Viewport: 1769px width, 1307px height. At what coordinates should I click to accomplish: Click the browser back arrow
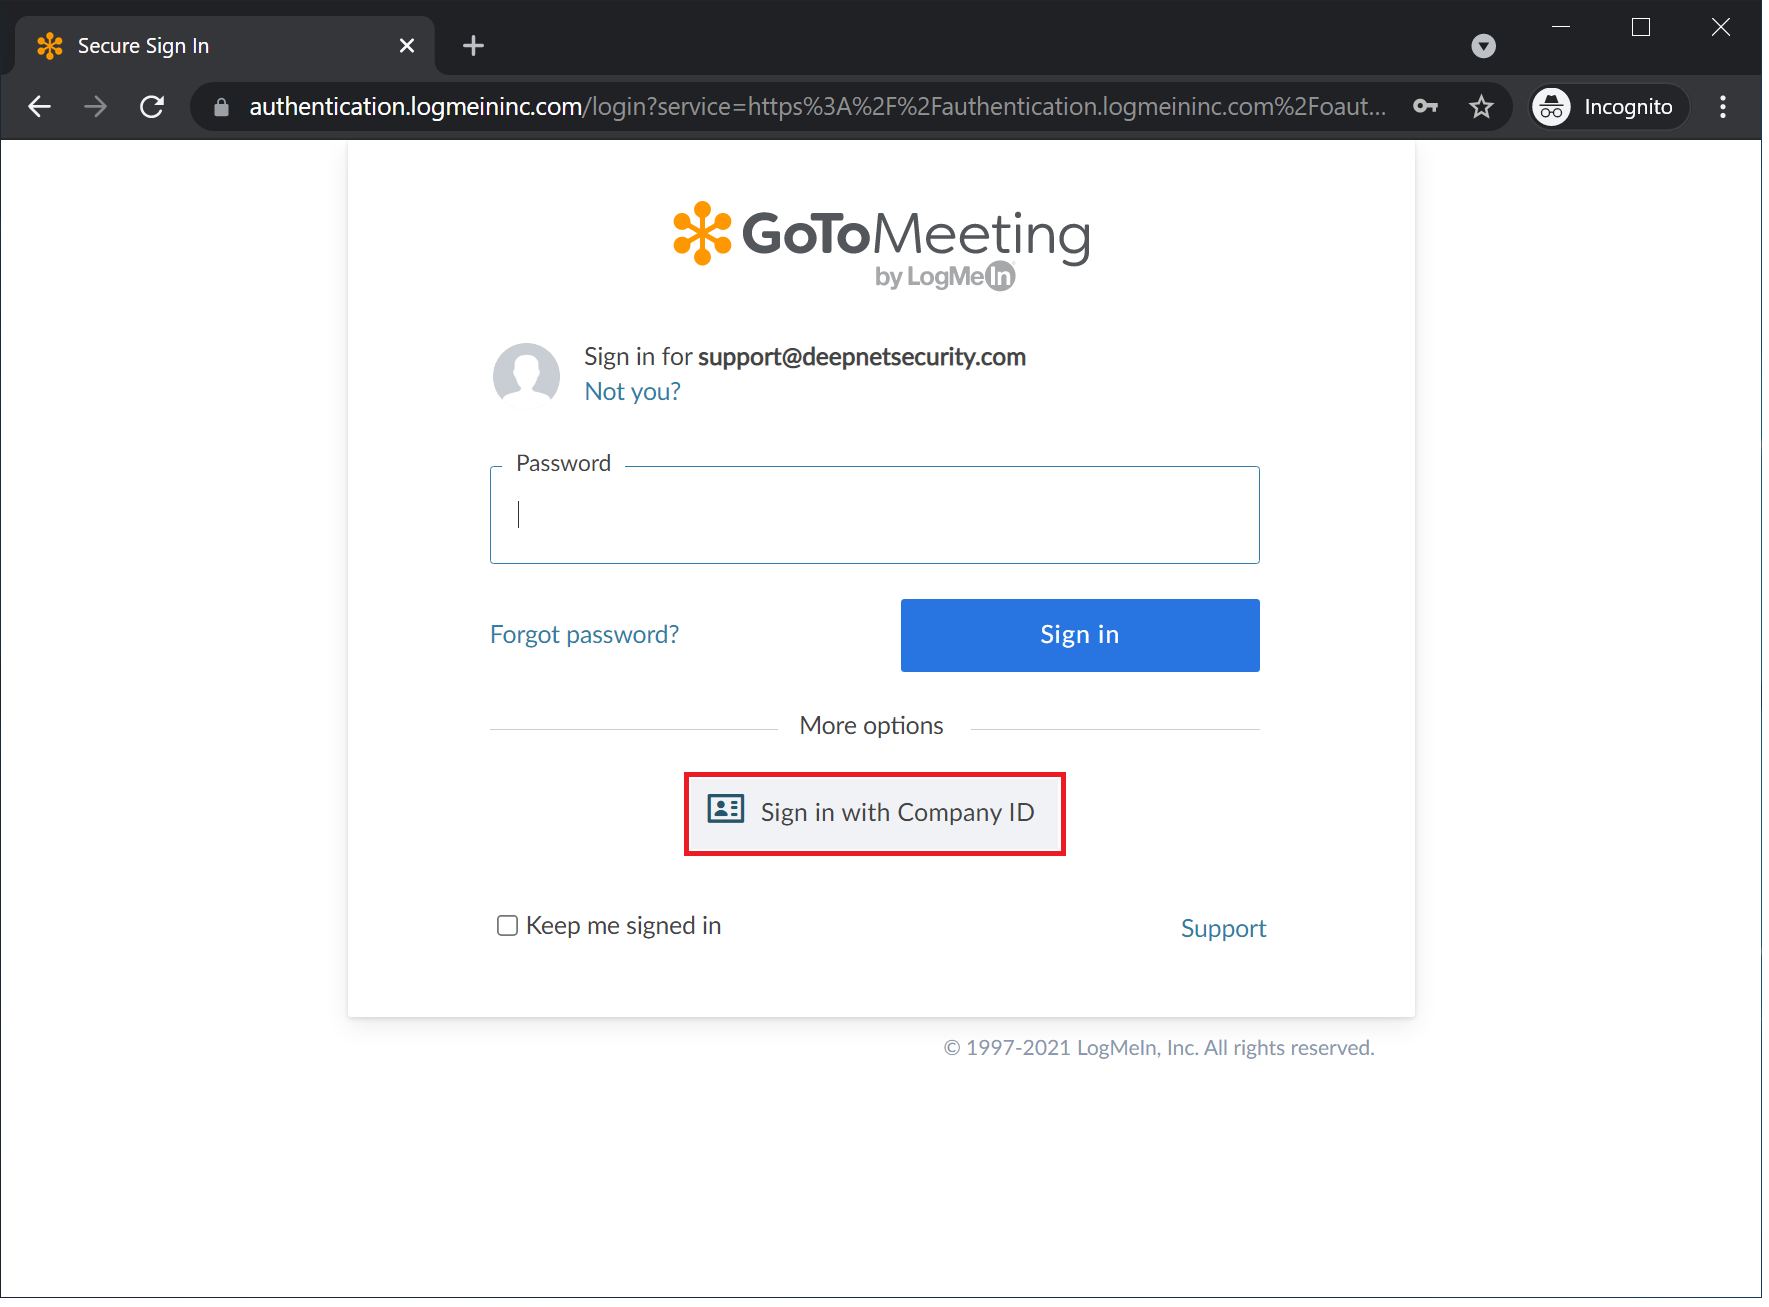click(x=40, y=107)
